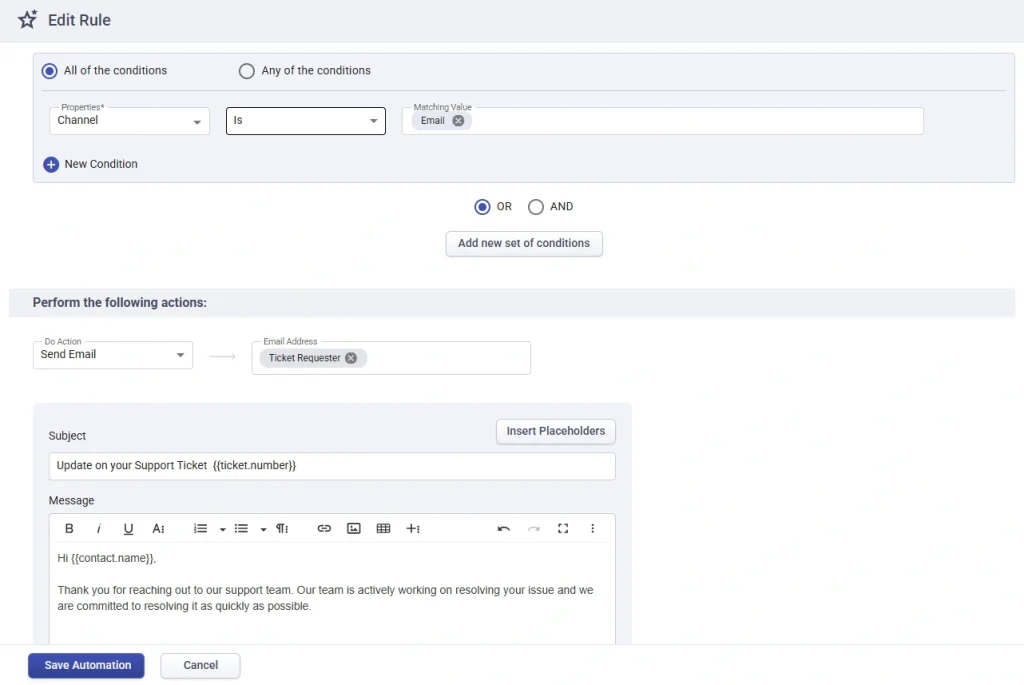1024x685 pixels.
Task: Click the Subject input field
Action: [x=331, y=466]
